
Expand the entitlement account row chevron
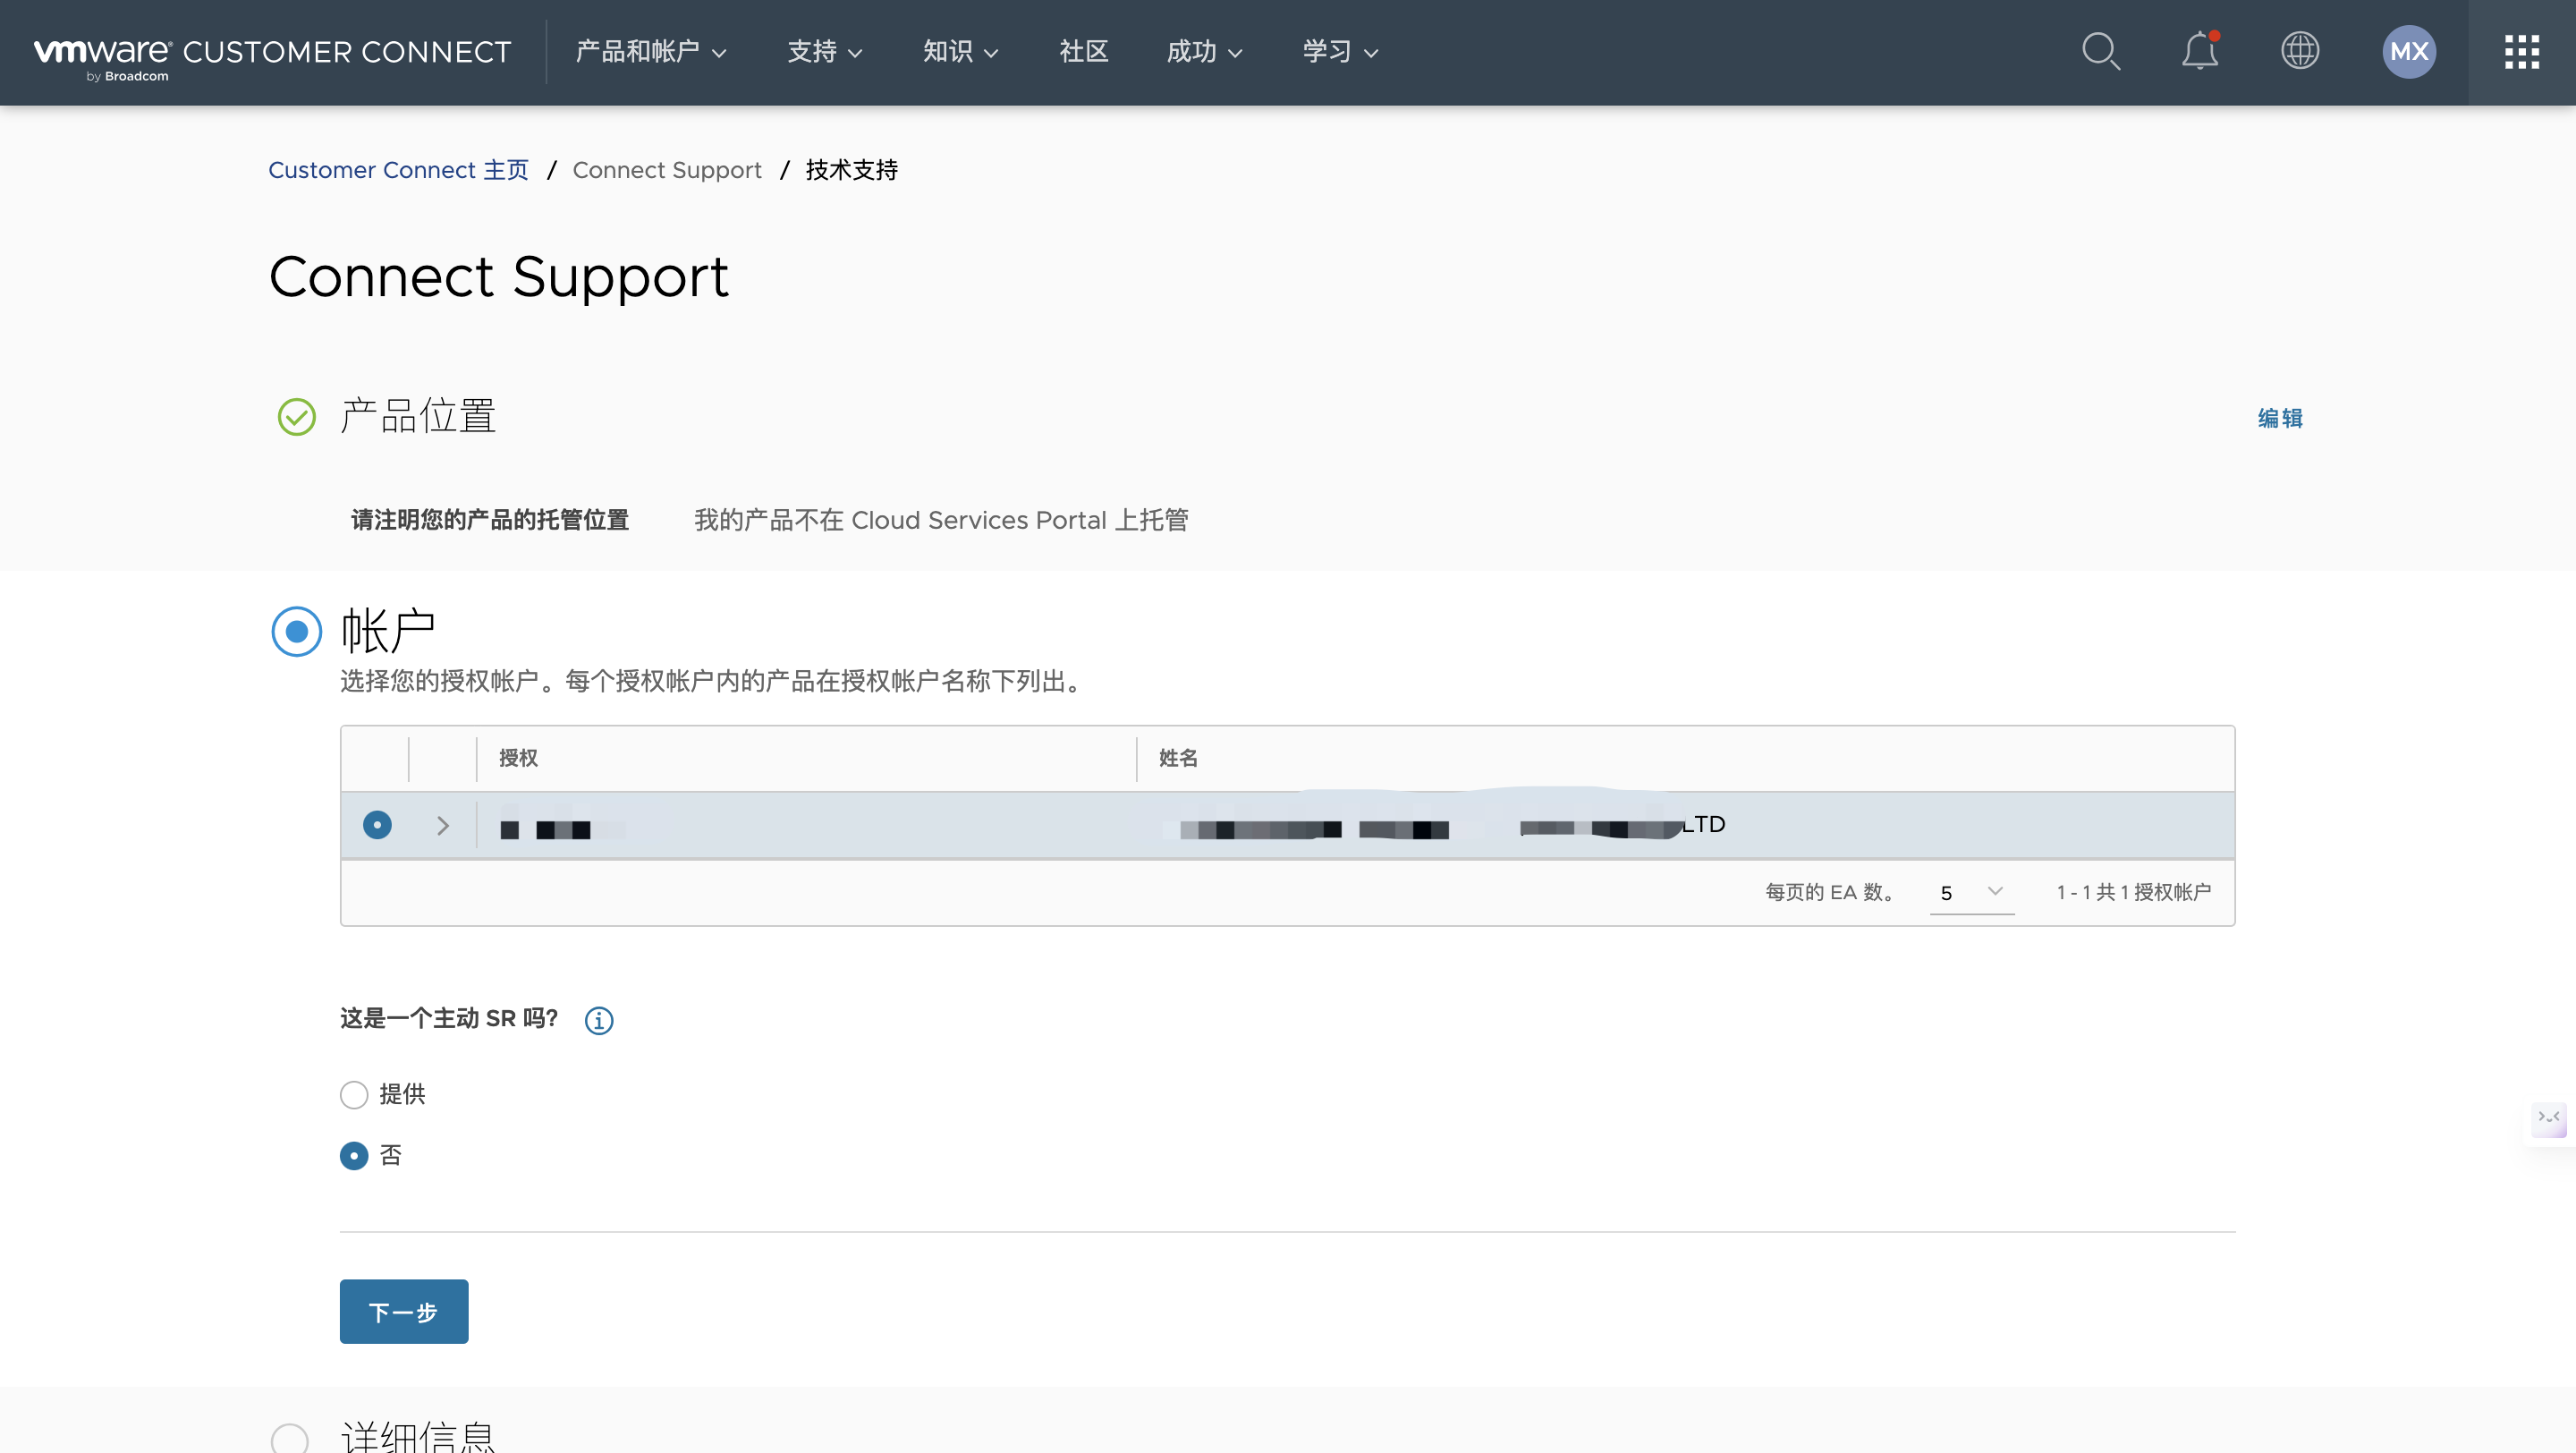tap(443, 826)
